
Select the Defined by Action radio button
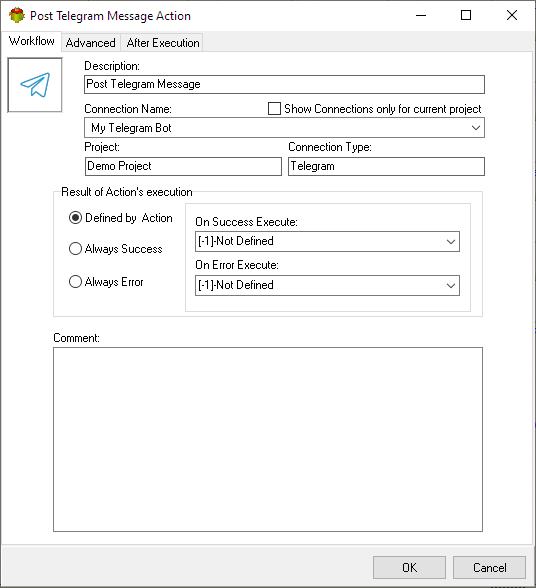point(75,218)
